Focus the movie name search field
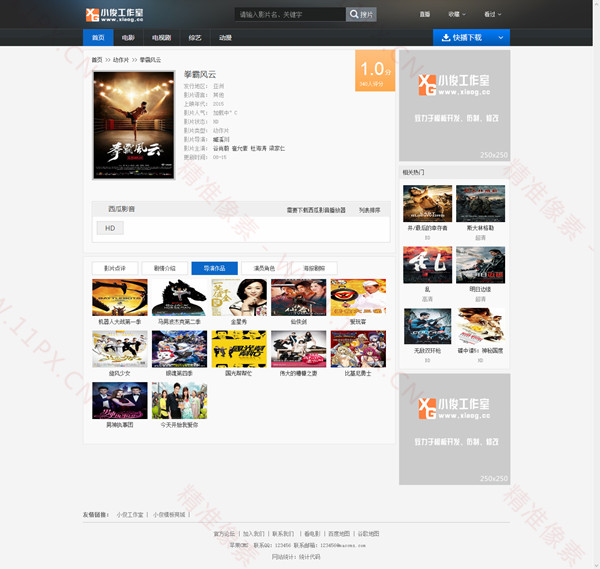This screenshot has width=600, height=569. (x=290, y=15)
